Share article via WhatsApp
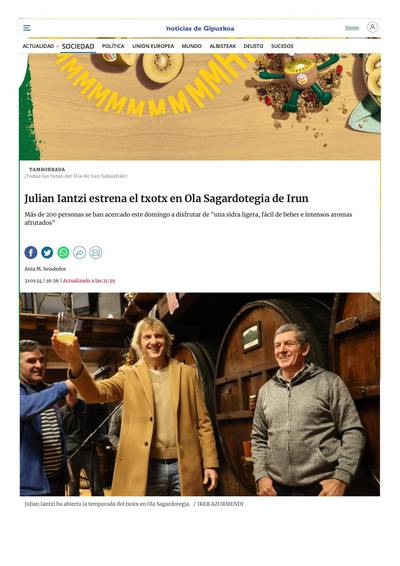The image size is (400, 566). (x=63, y=252)
